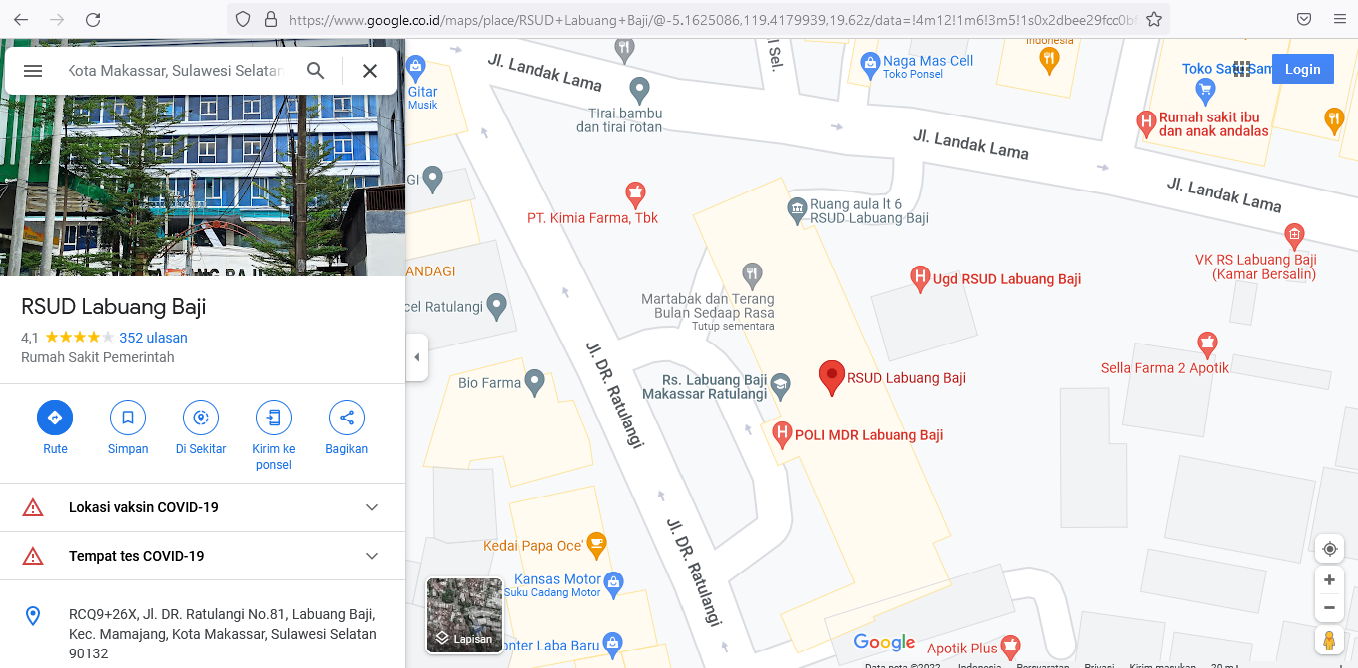Viewport: 1358px width, 668px height.
Task: Open the hamburger menu in search bar
Action: coord(33,71)
